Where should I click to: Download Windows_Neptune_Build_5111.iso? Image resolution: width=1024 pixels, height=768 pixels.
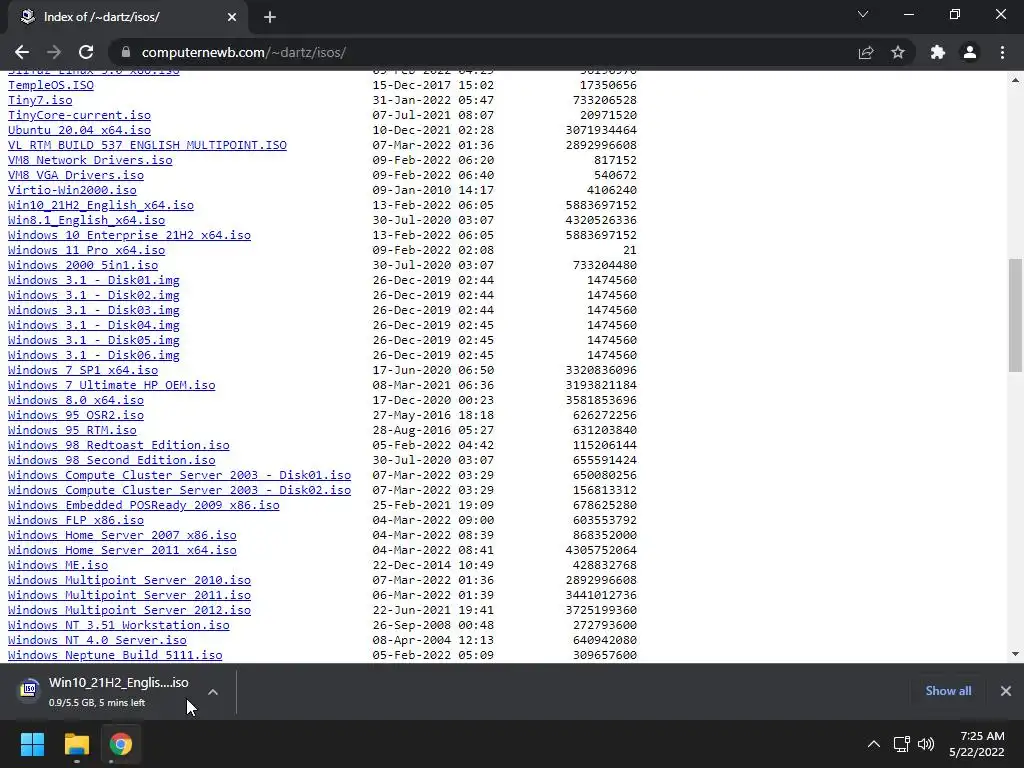point(115,656)
